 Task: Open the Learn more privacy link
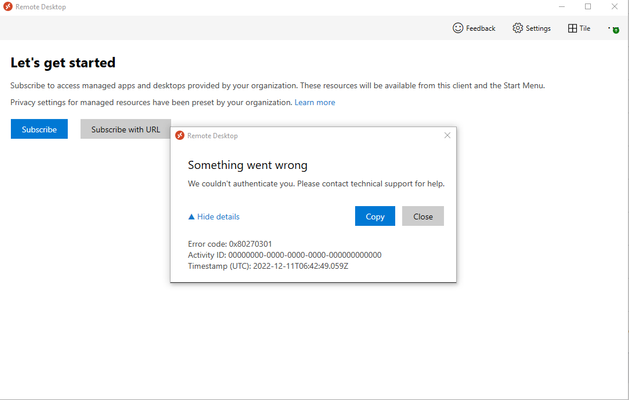(x=314, y=102)
